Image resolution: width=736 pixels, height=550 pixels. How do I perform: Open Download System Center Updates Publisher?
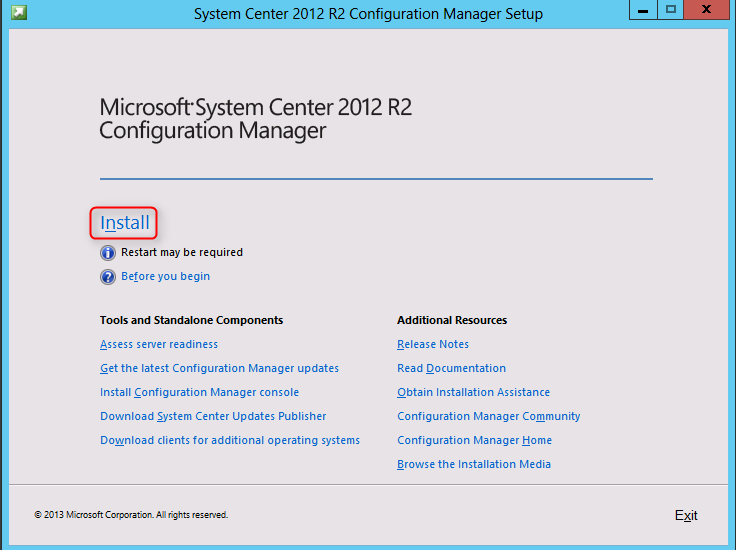point(213,416)
